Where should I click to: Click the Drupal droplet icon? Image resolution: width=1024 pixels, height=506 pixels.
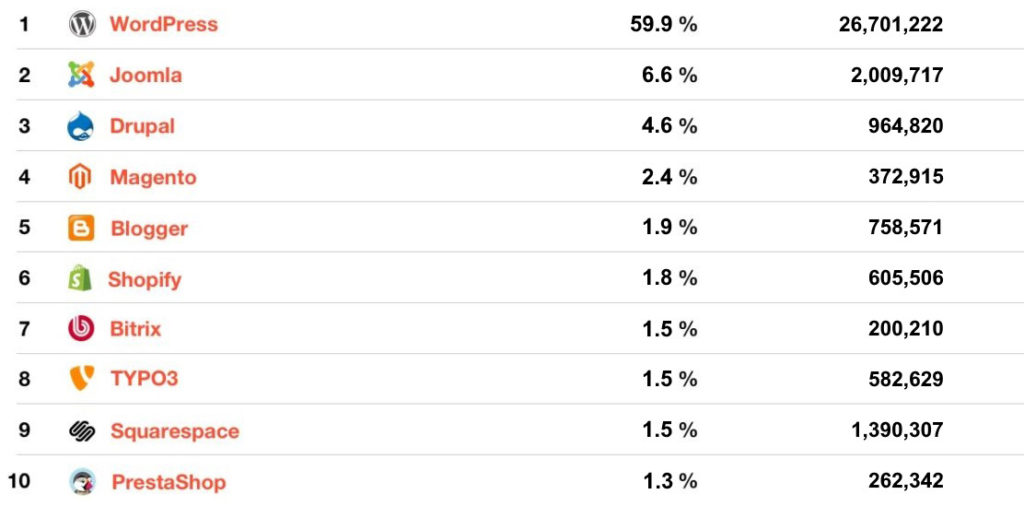(80, 126)
